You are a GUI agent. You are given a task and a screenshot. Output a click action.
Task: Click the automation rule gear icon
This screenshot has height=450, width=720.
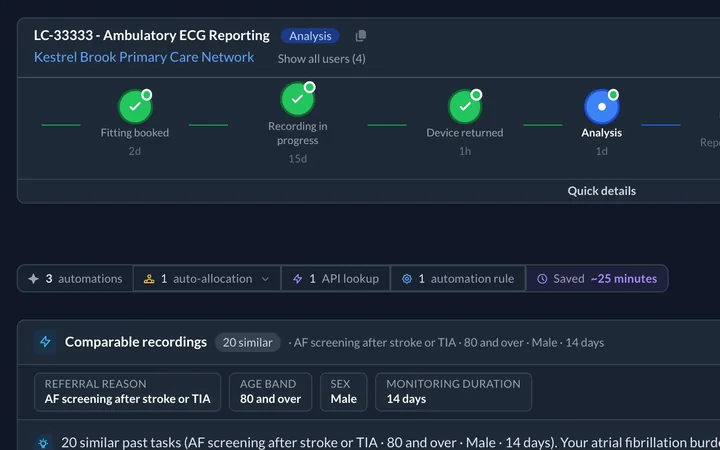407,279
